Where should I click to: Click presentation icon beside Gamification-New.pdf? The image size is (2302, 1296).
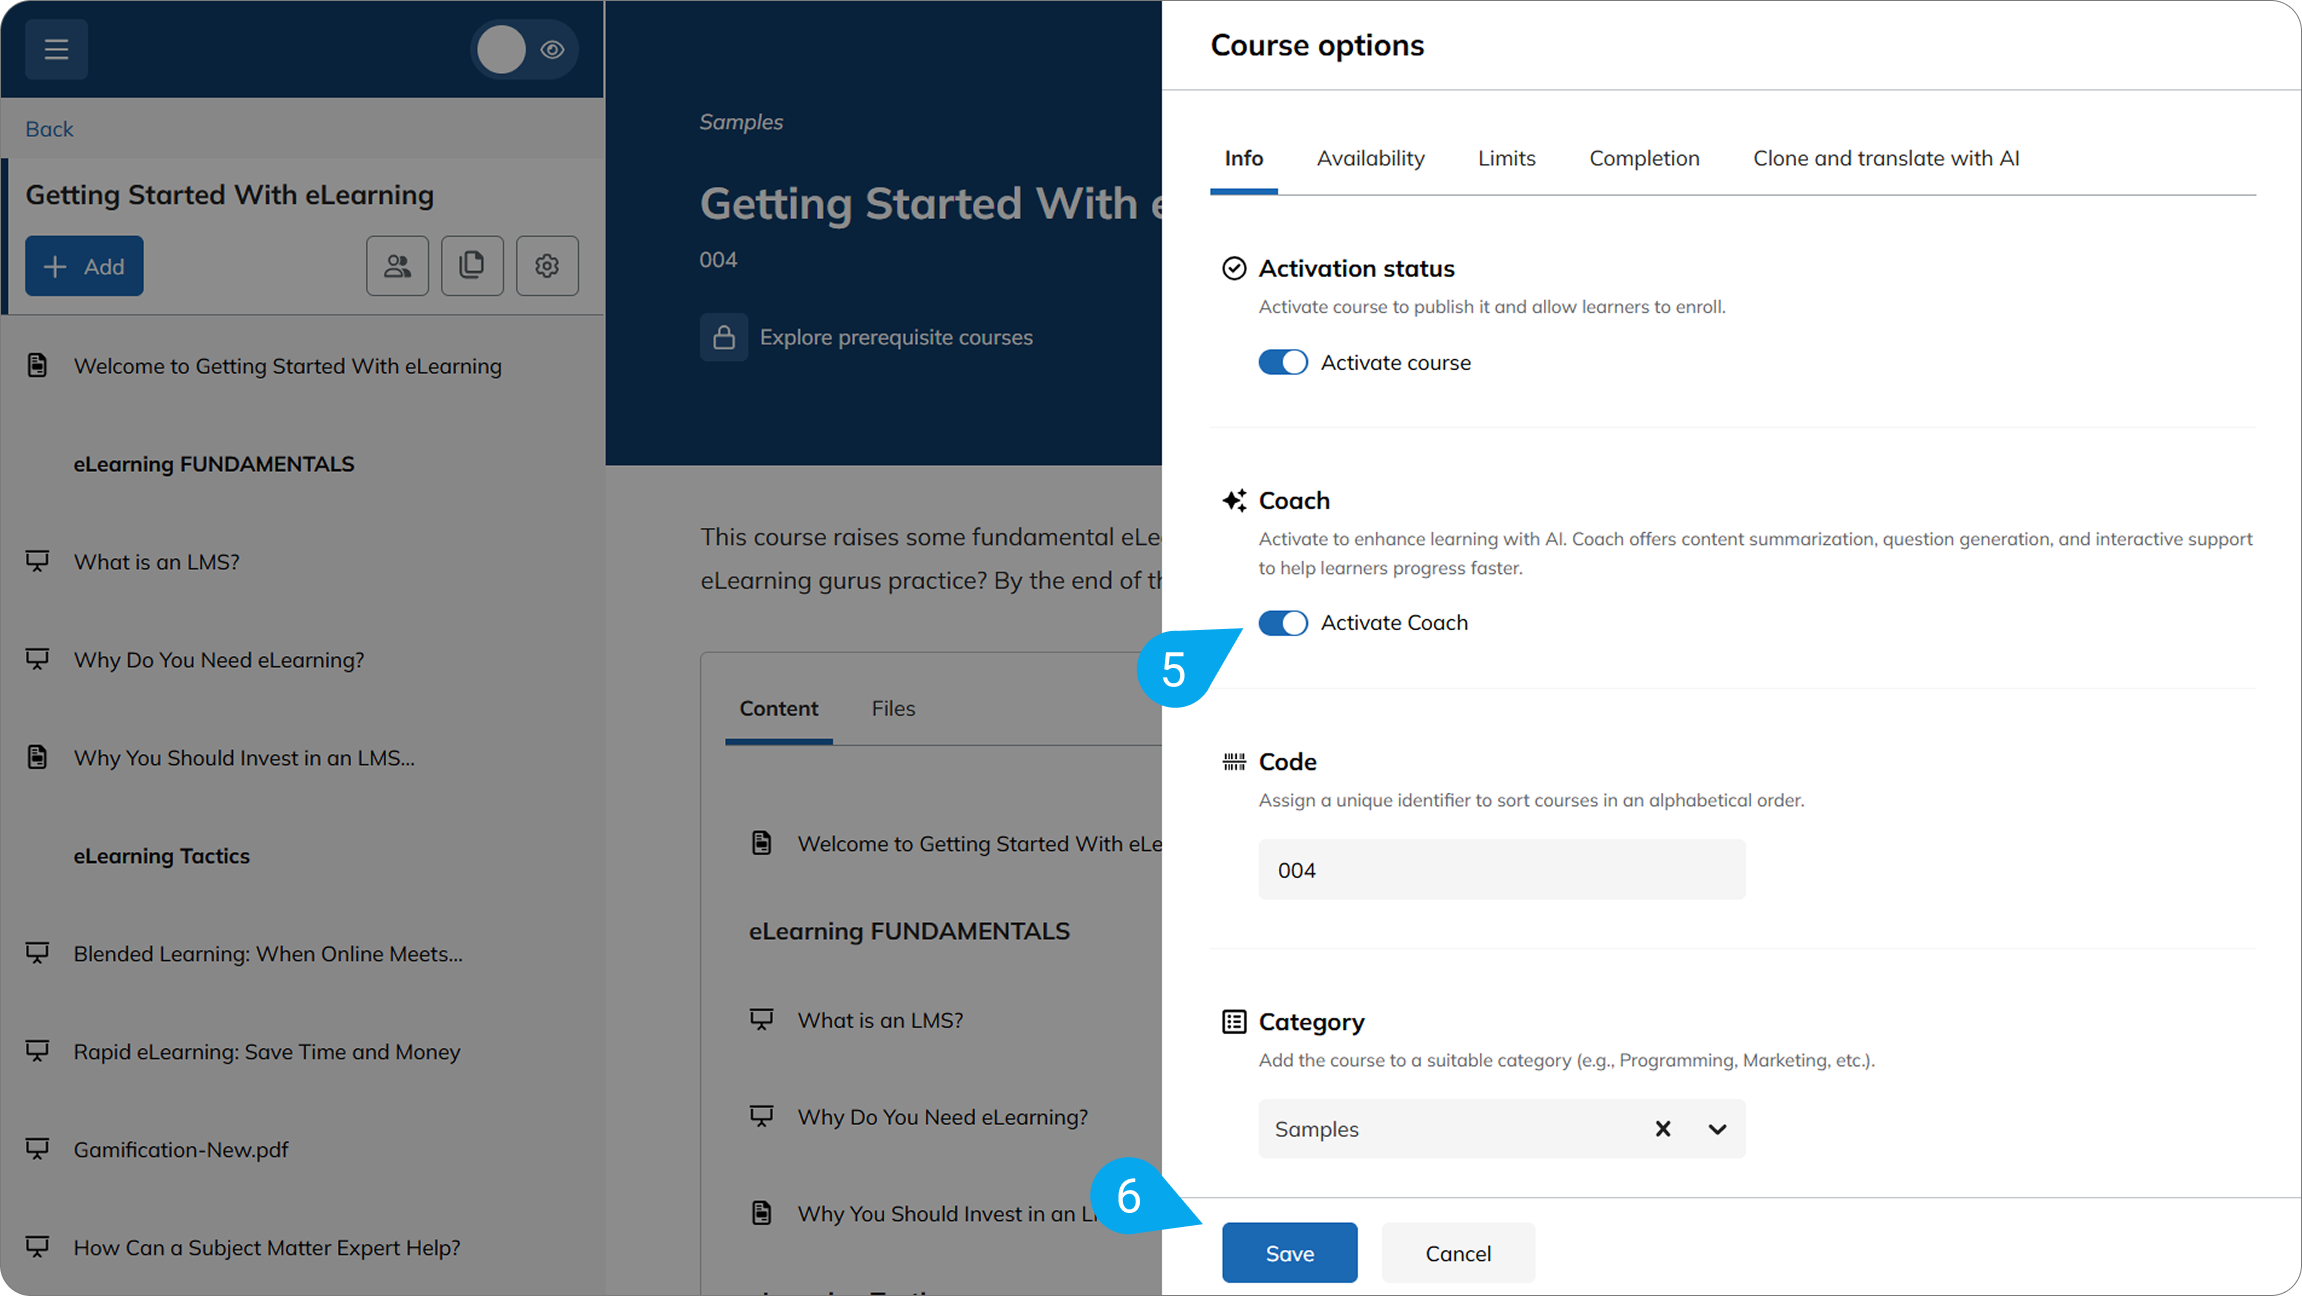click(x=37, y=1150)
